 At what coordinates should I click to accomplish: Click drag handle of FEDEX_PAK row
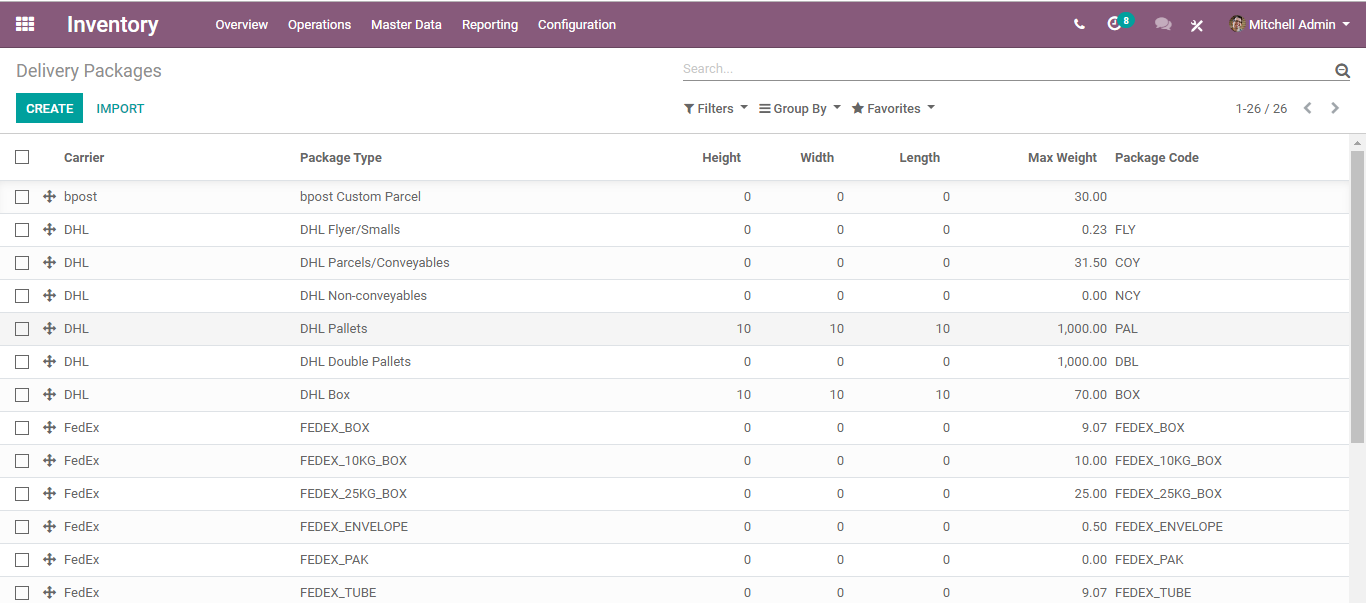click(49, 560)
